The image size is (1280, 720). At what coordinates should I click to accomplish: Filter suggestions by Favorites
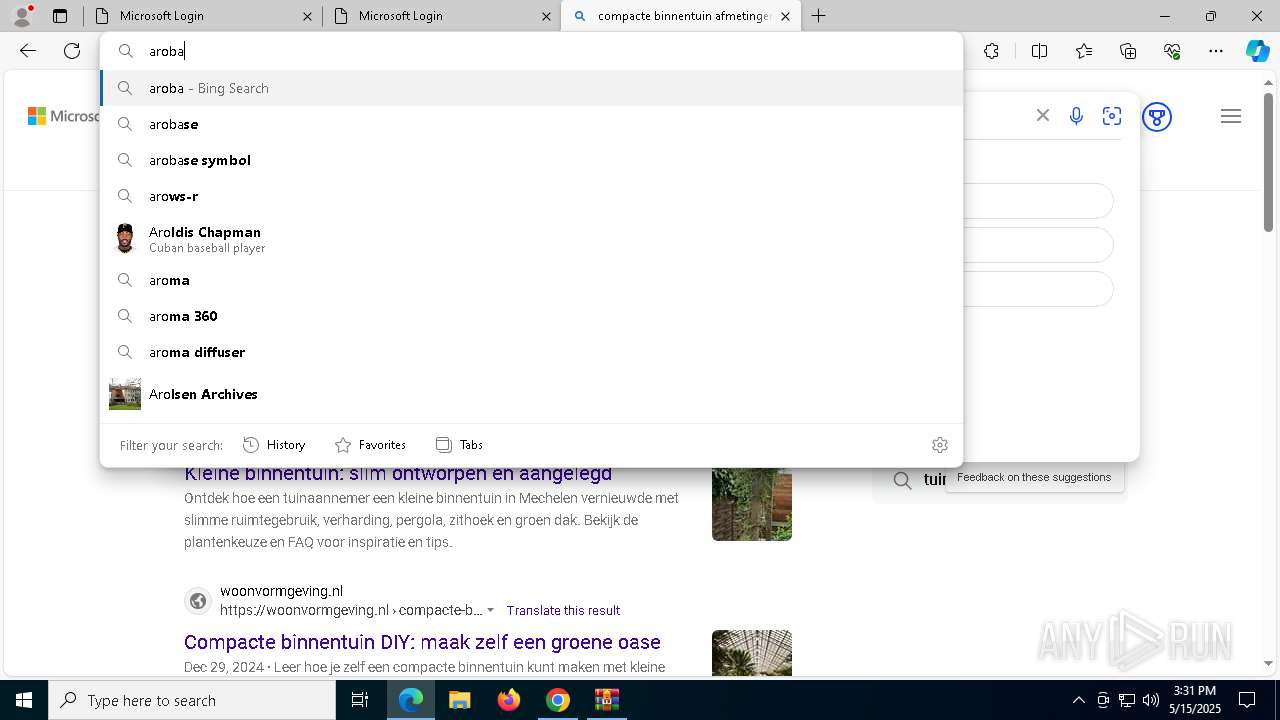pos(370,445)
